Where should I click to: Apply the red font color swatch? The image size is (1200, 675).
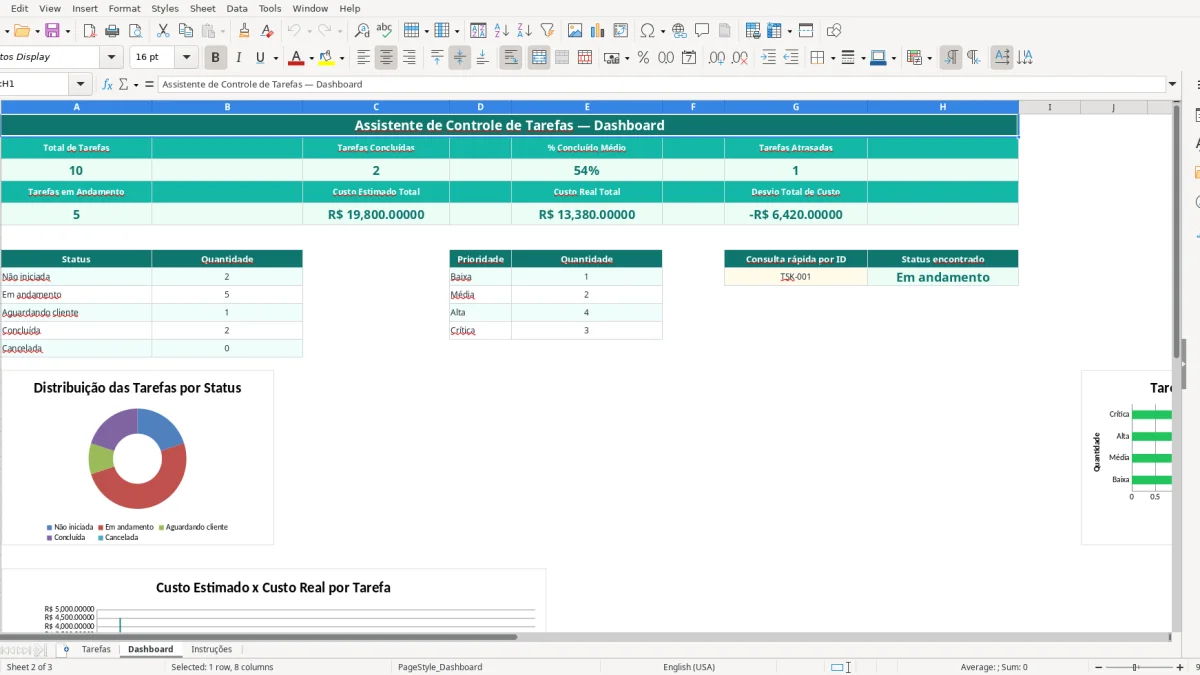[295, 58]
